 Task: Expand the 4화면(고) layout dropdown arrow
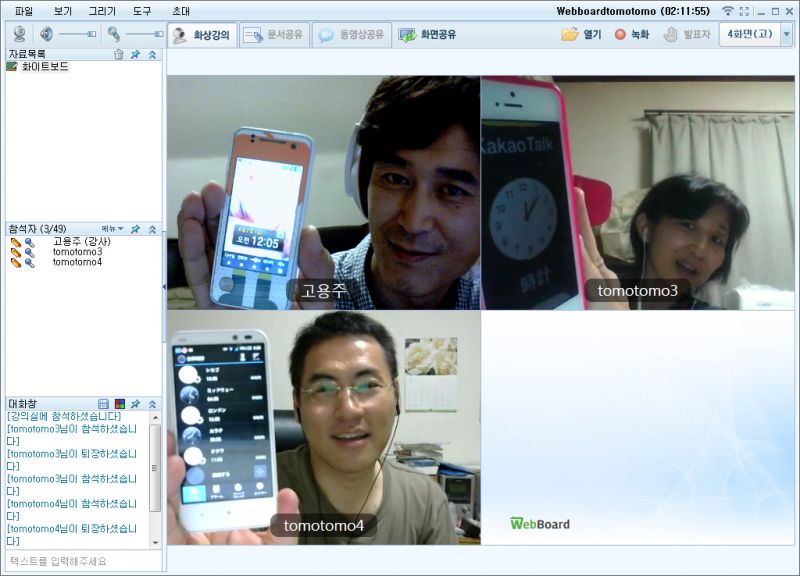coord(786,34)
